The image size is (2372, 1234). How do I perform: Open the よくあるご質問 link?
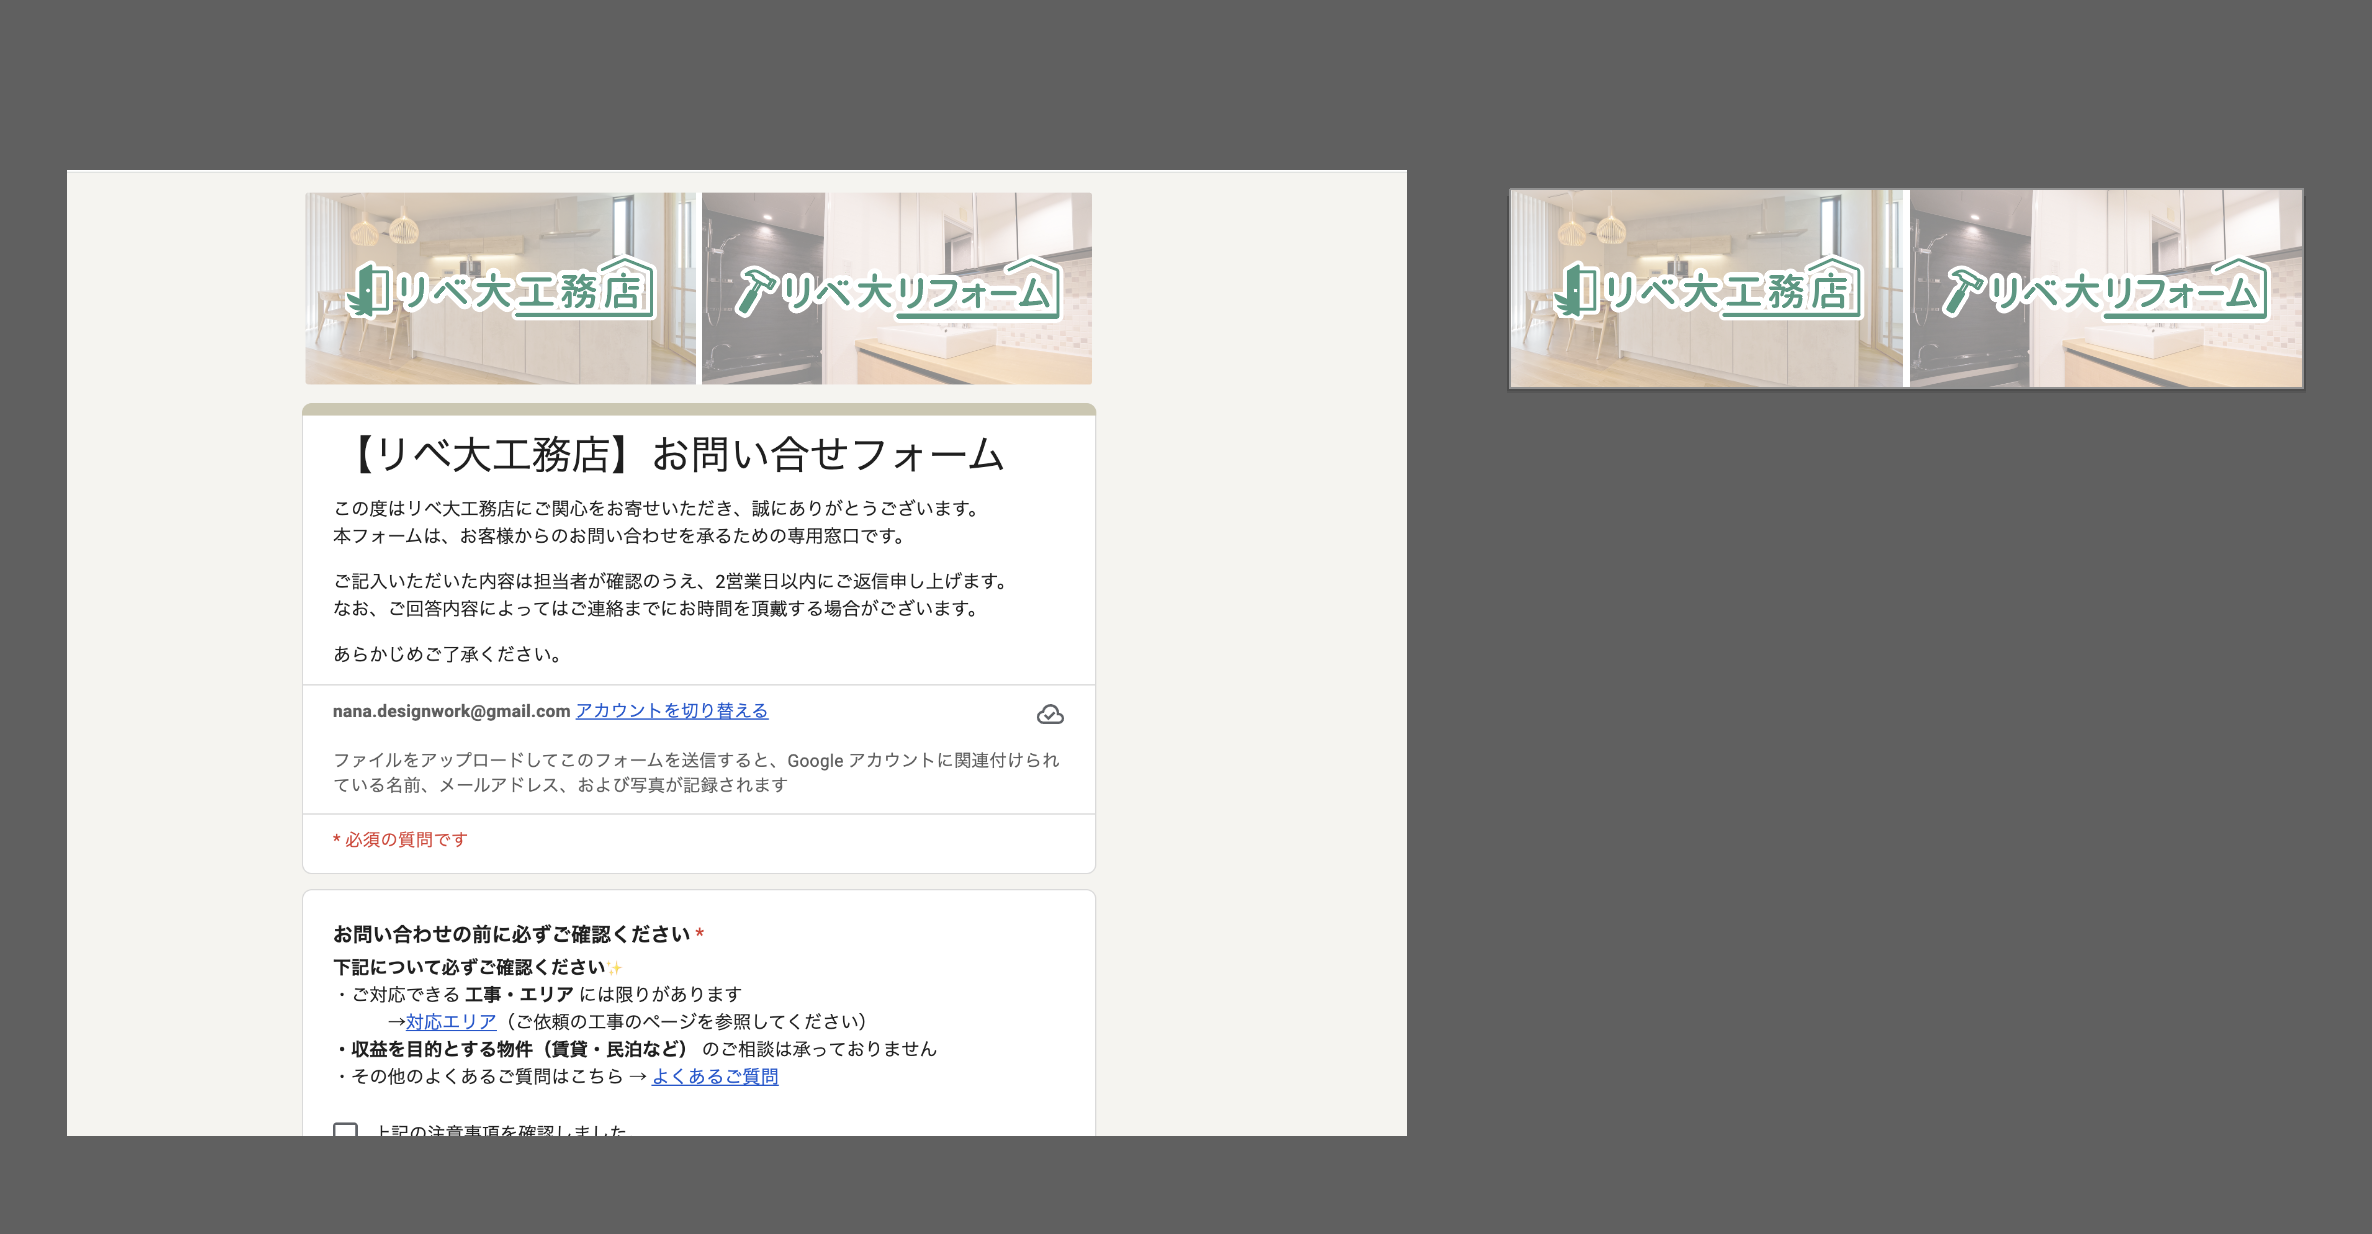pyautogui.click(x=715, y=1077)
